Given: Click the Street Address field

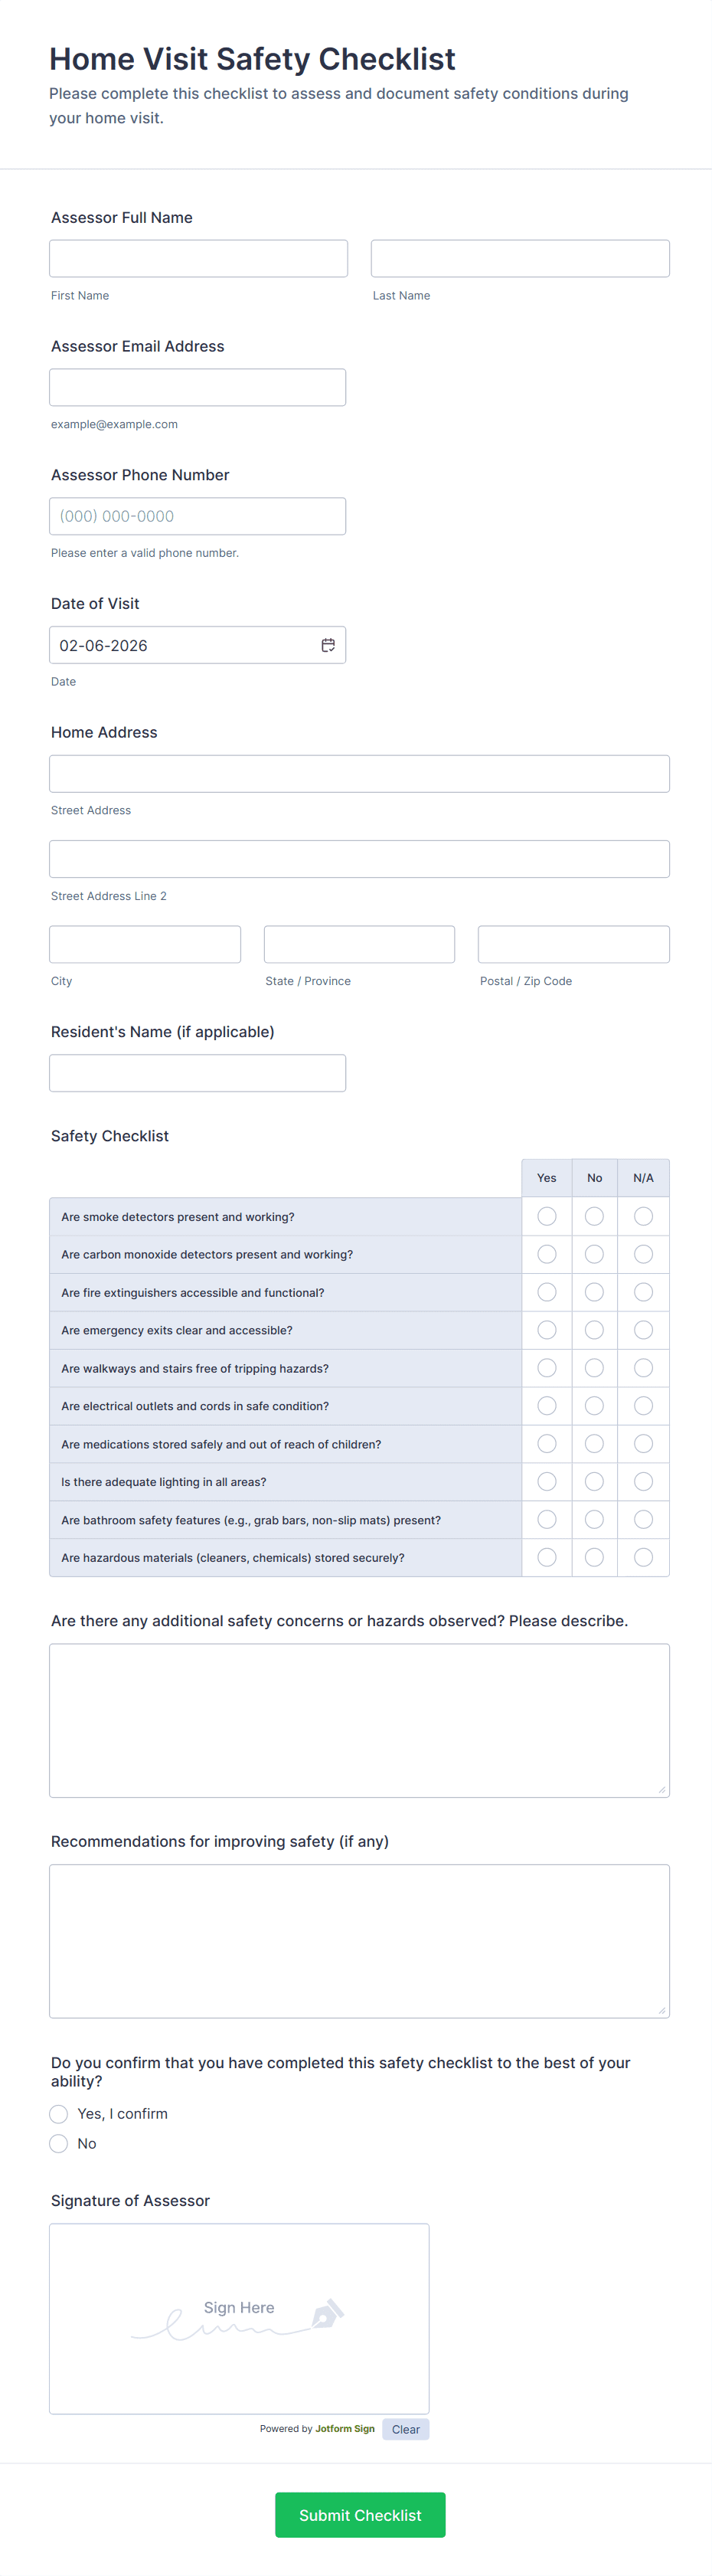Looking at the screenshot, I should (359, 774).
